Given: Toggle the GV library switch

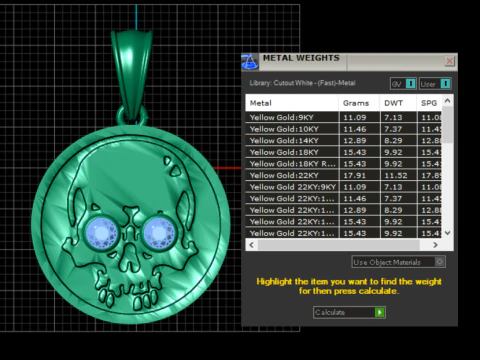Looking at the screenshot, I should click(403, 84).
